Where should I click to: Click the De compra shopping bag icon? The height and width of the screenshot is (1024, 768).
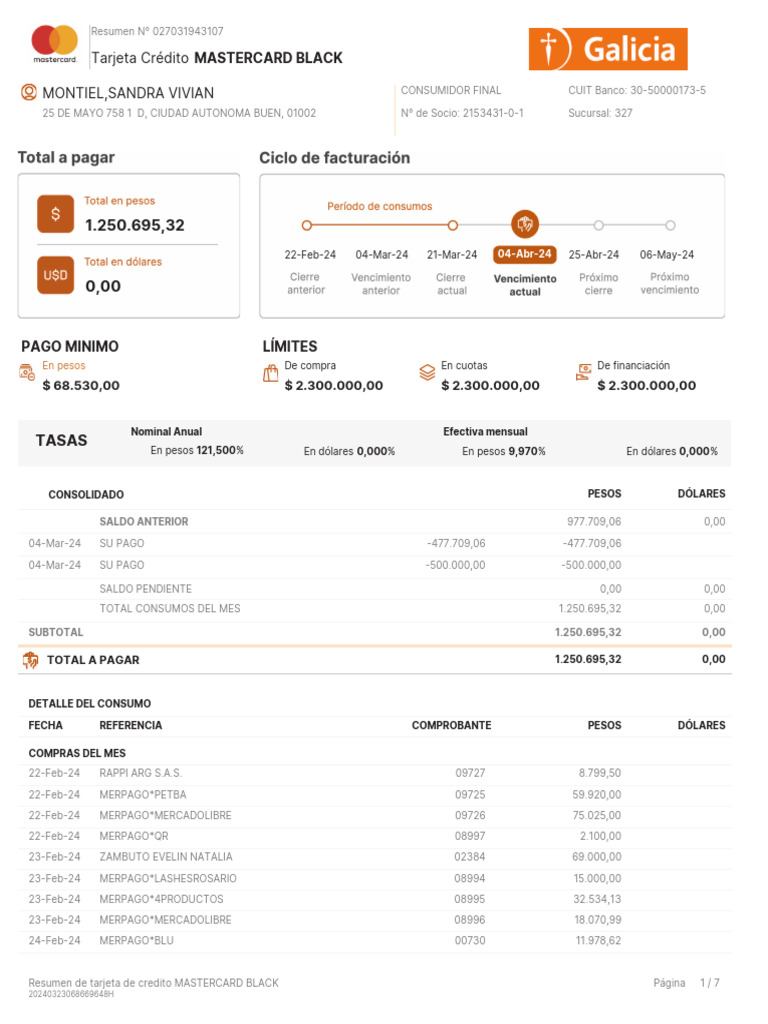270,374
